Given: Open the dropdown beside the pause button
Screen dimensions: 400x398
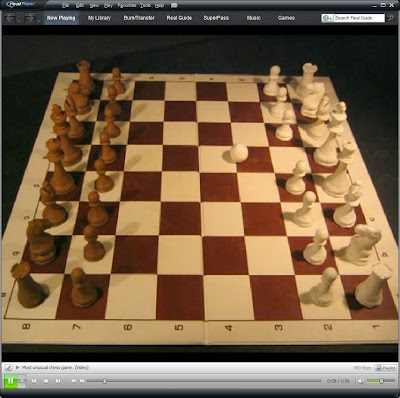Looking at the screenshot, I should pyautogui.click(x=22, y=381).
